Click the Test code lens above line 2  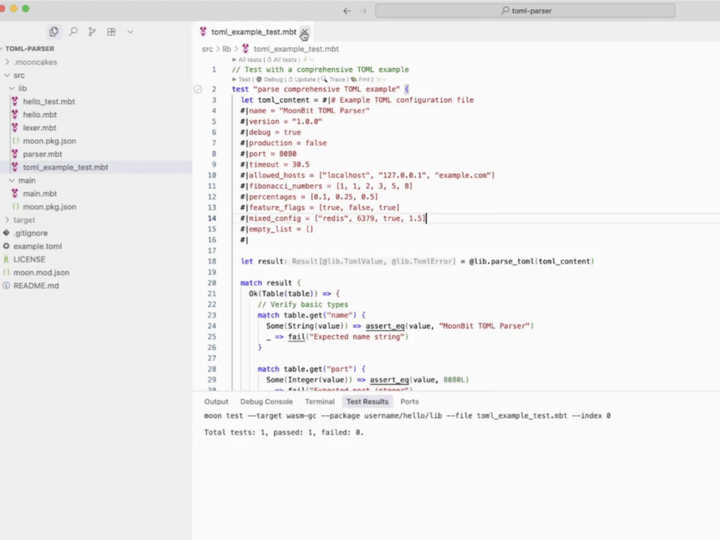(242, 79)
